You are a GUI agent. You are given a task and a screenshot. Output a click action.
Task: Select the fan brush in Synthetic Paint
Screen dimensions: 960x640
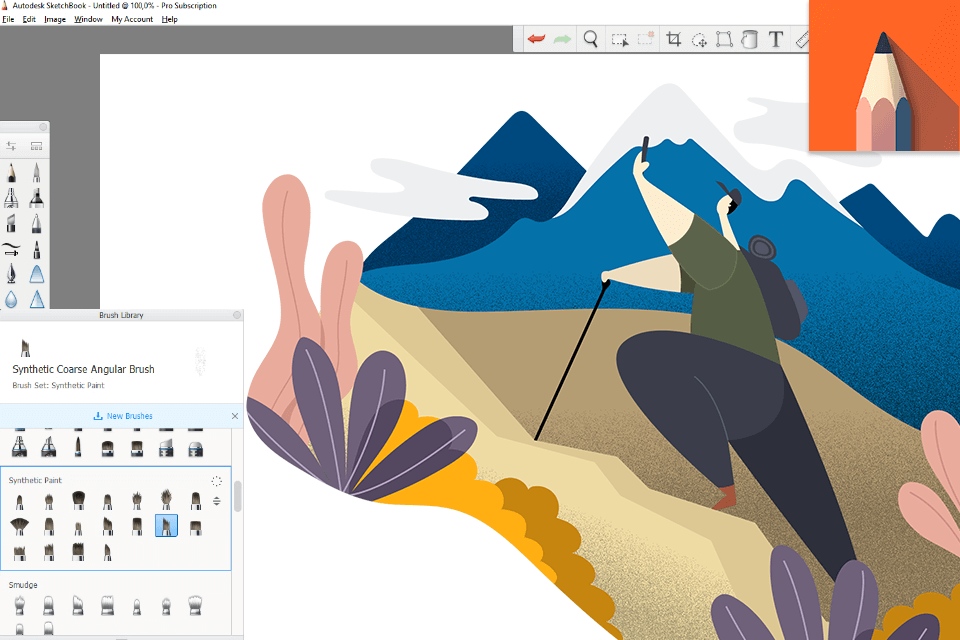coord(19,525)
